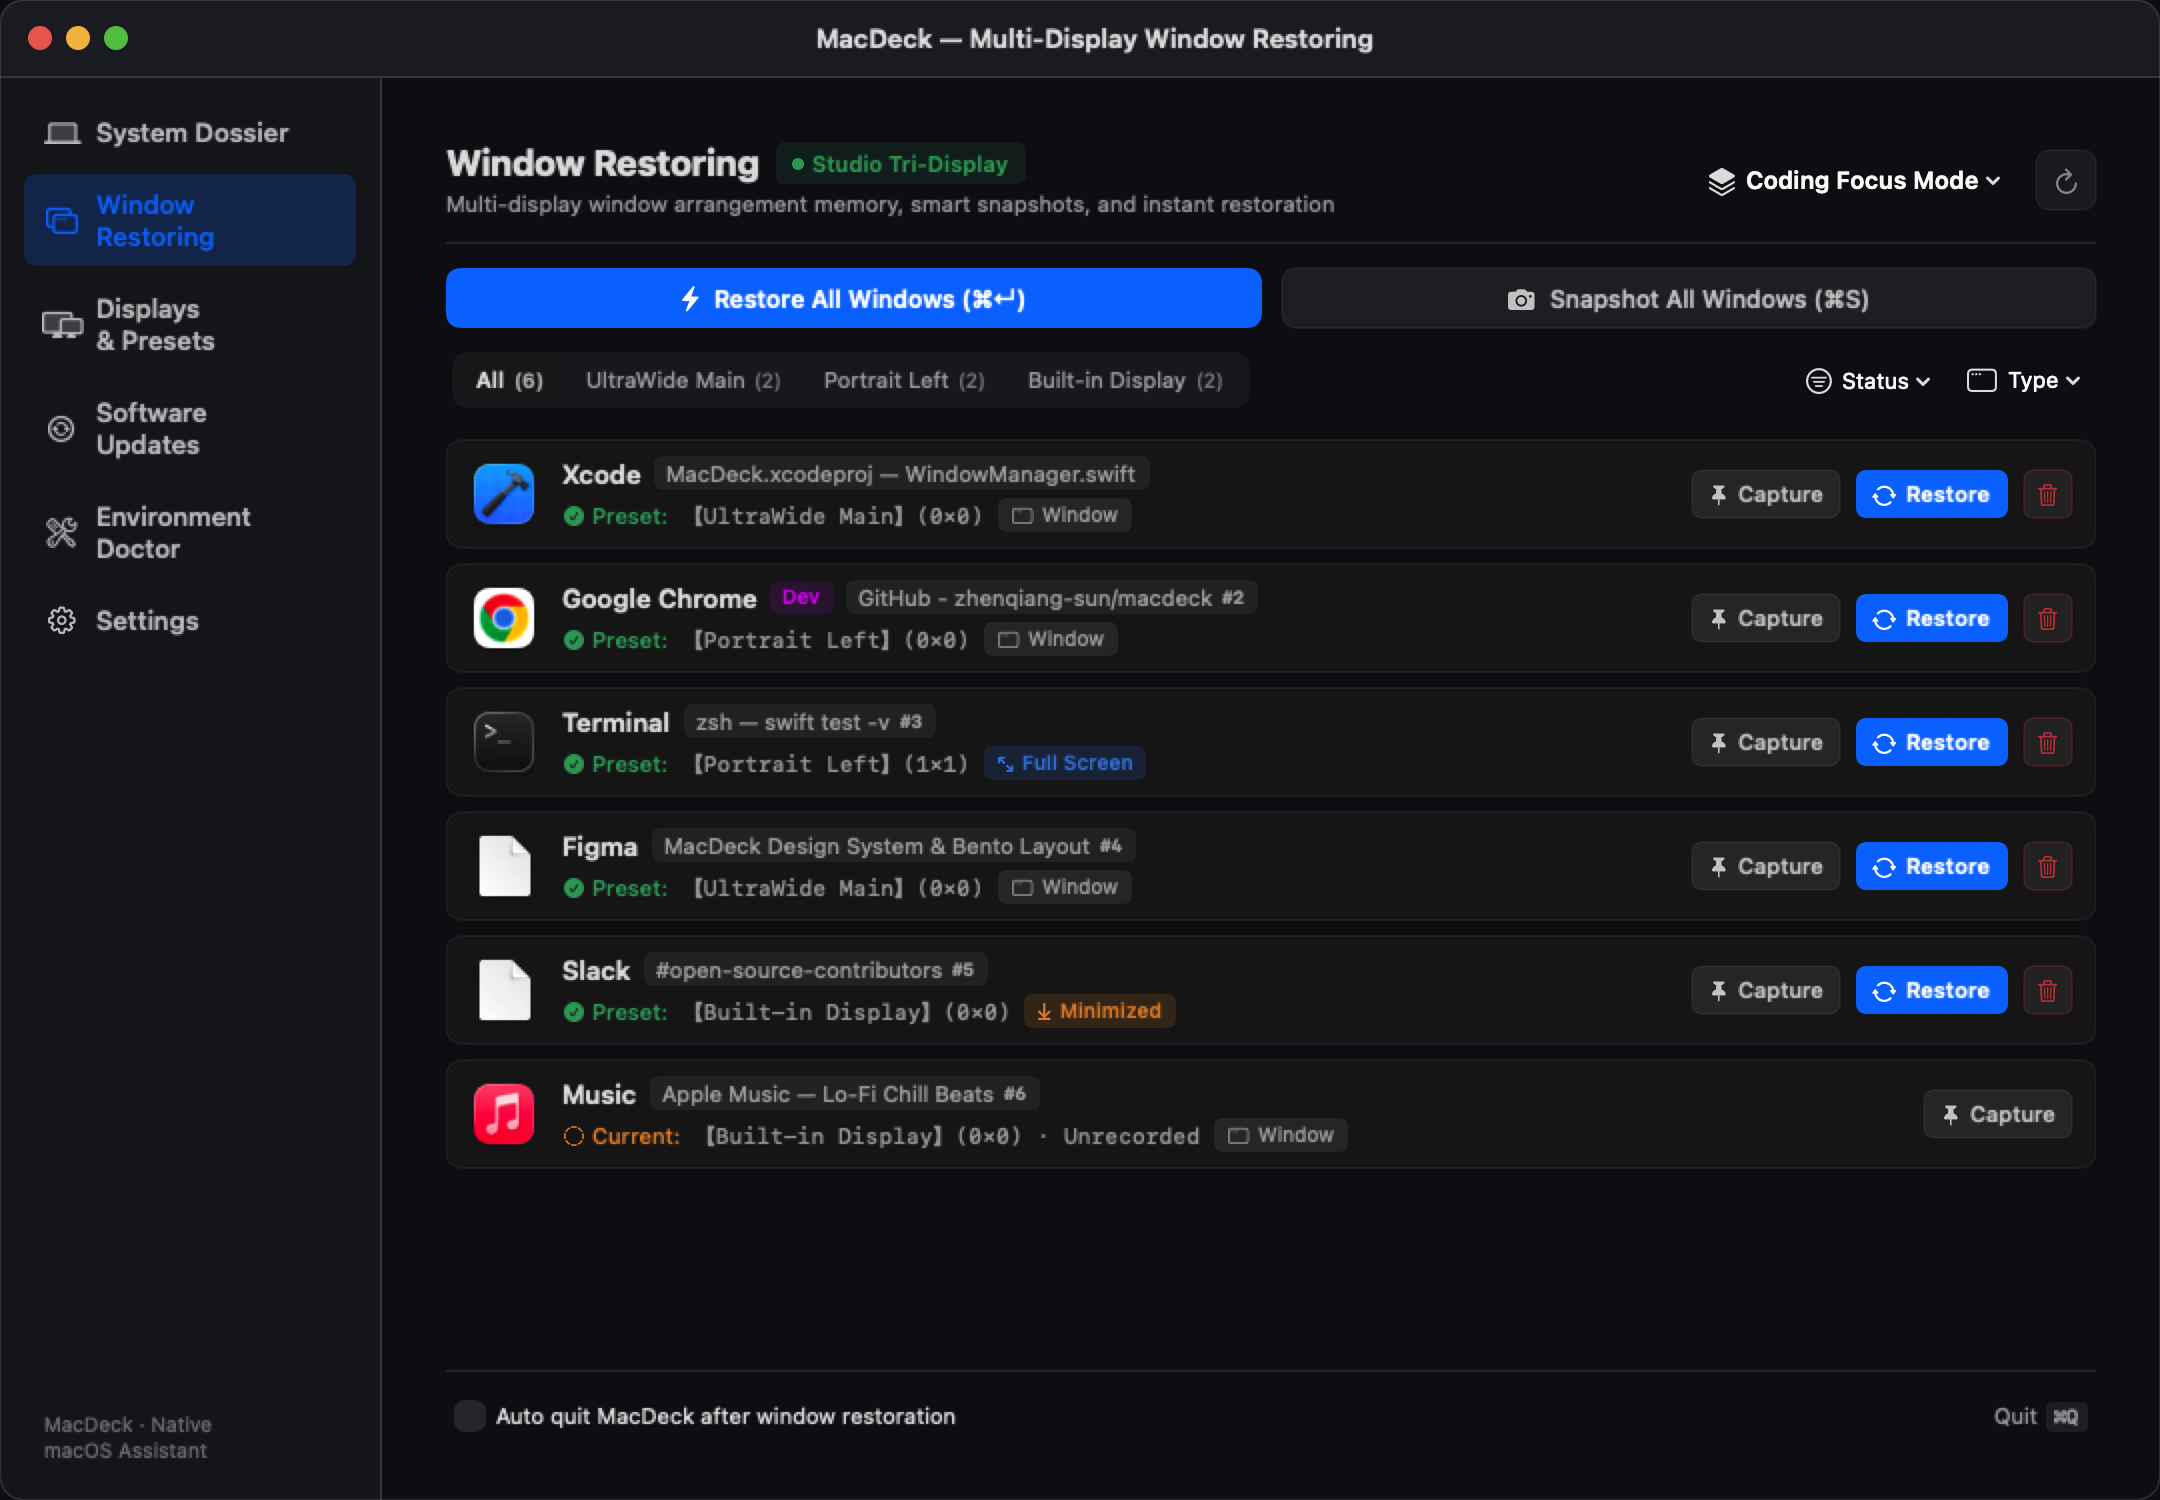
Task: Open the Type filter dropdown
Action: [2023, 381]
